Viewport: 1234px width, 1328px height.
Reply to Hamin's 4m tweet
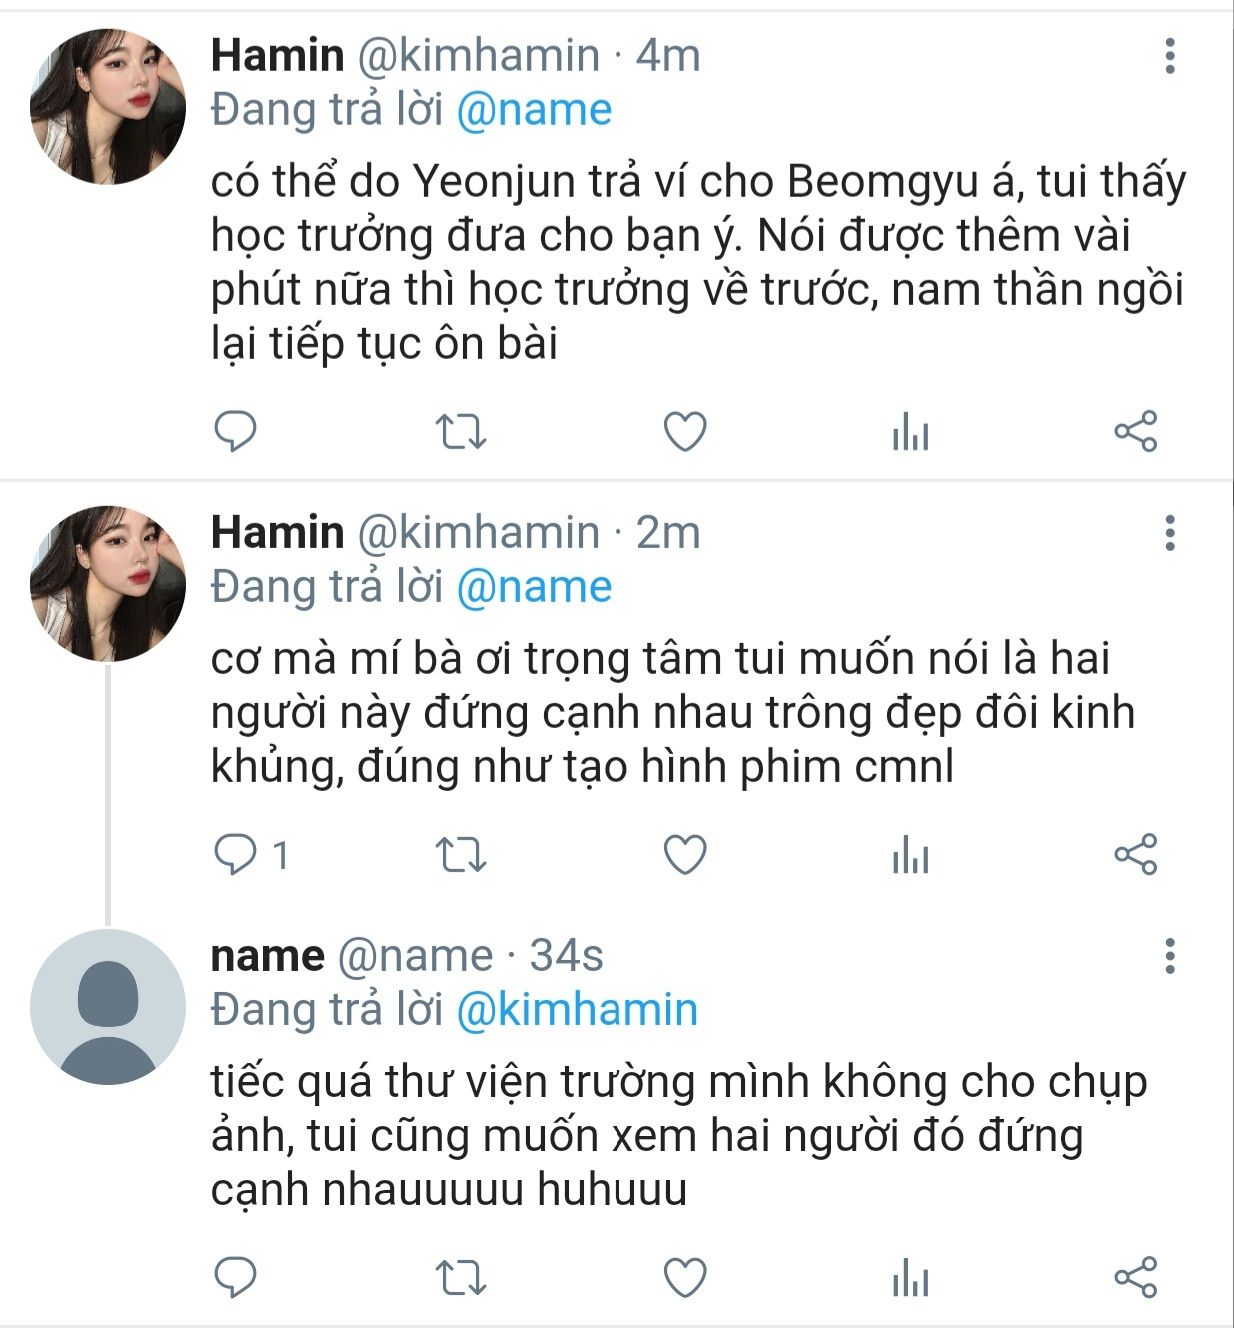coord(236,432)
